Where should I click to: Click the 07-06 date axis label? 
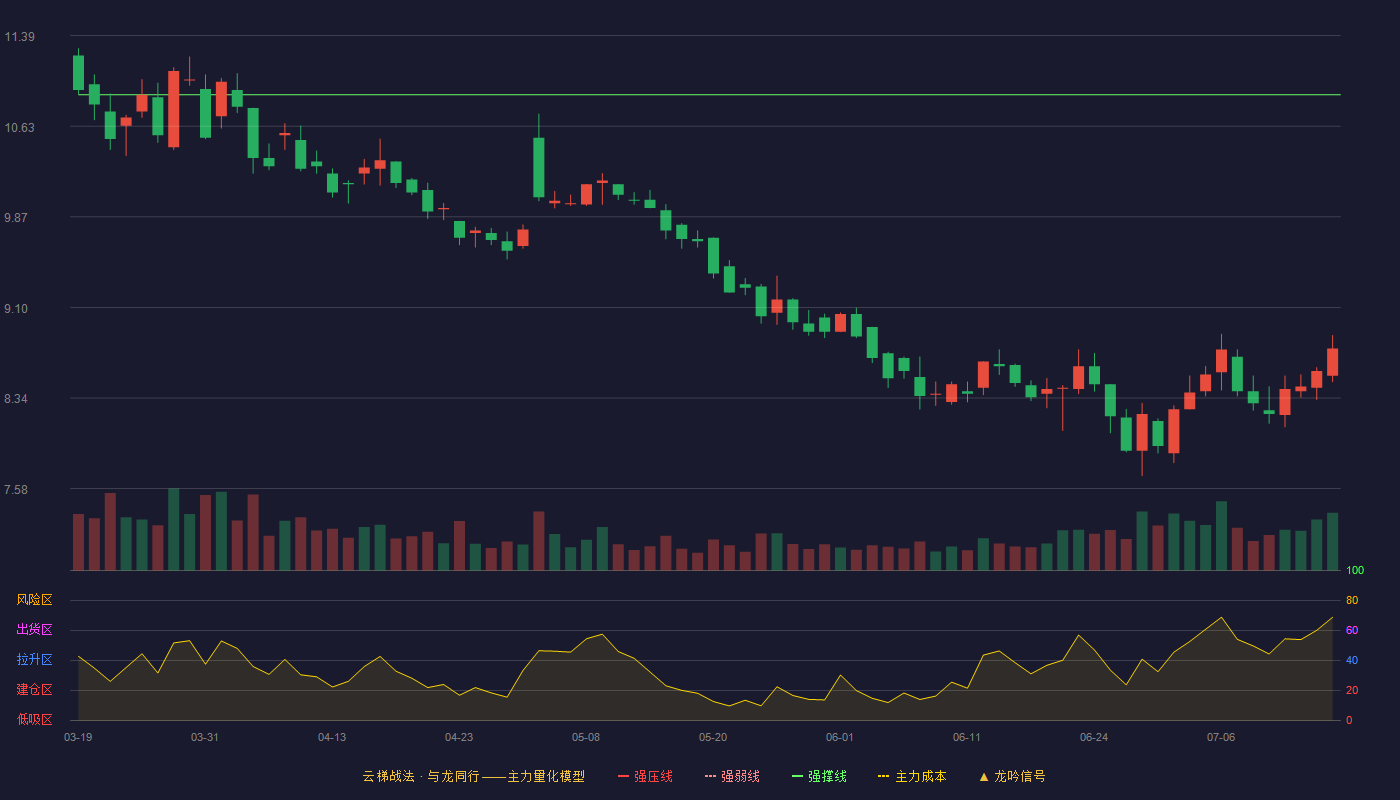(x=1221, y=737)
